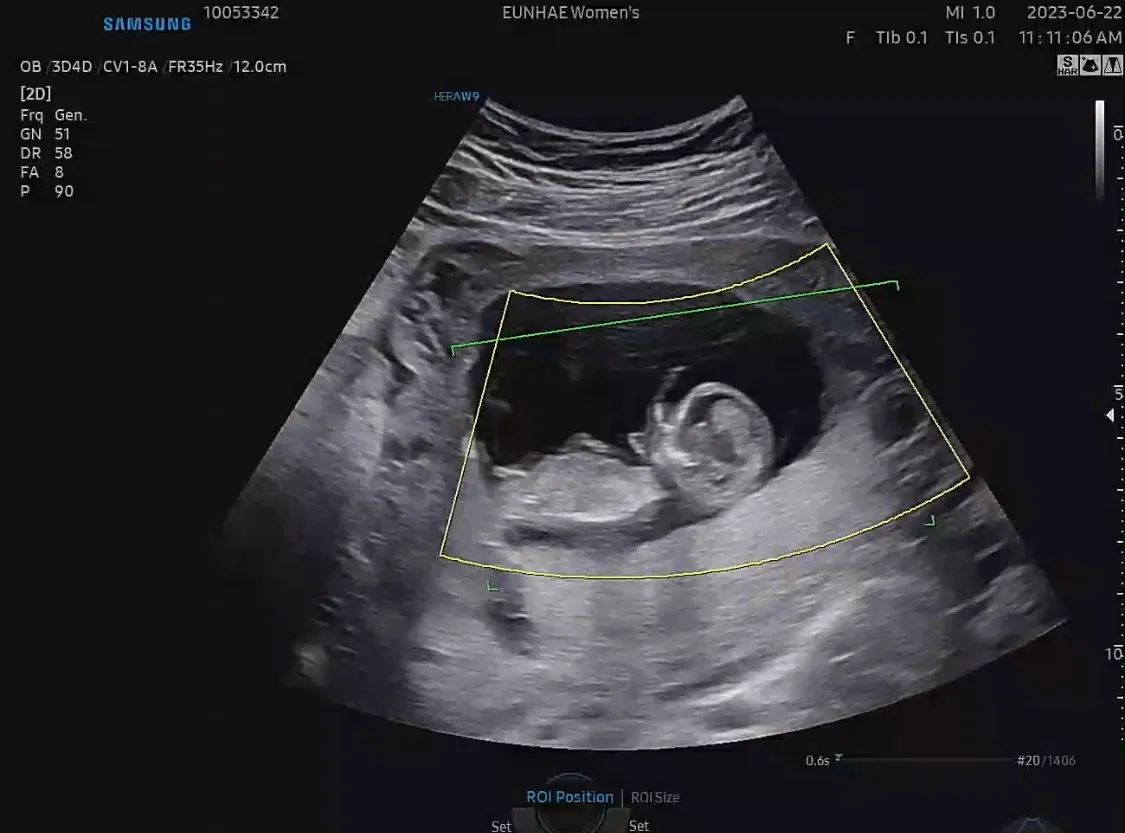
Task: Click the CV1-8A probe name
Action: pos(130,67)
